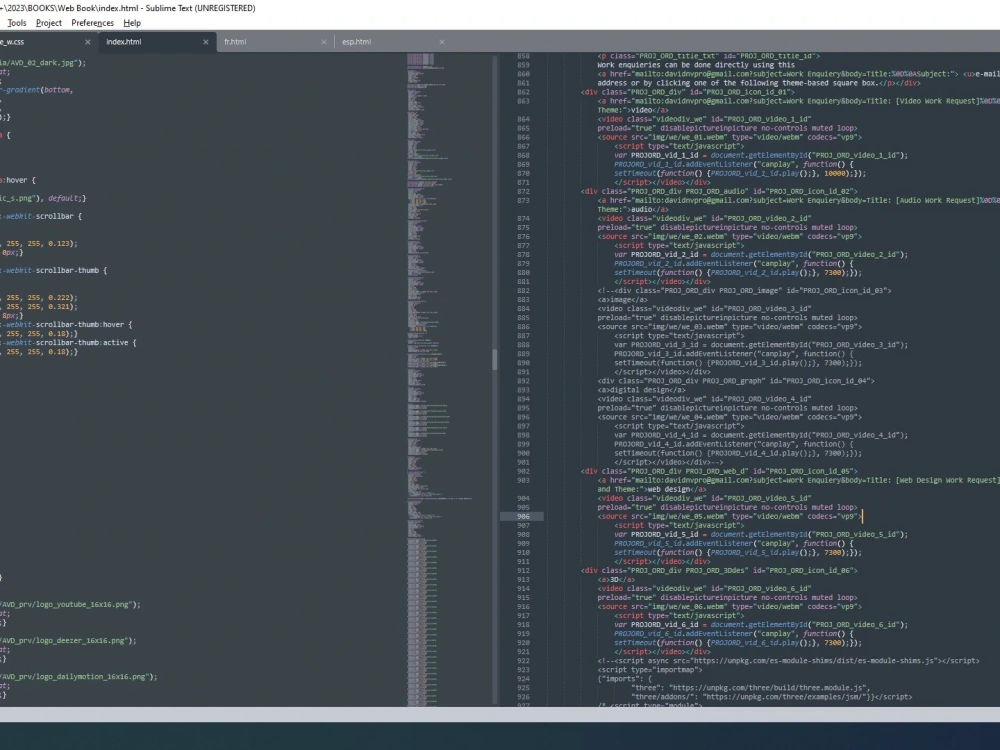The height and width of the screenshot is (750, 1000).
Task: Click the 'PROJORD_vid_1_id' variable on line 868
Action: (665, 155)
